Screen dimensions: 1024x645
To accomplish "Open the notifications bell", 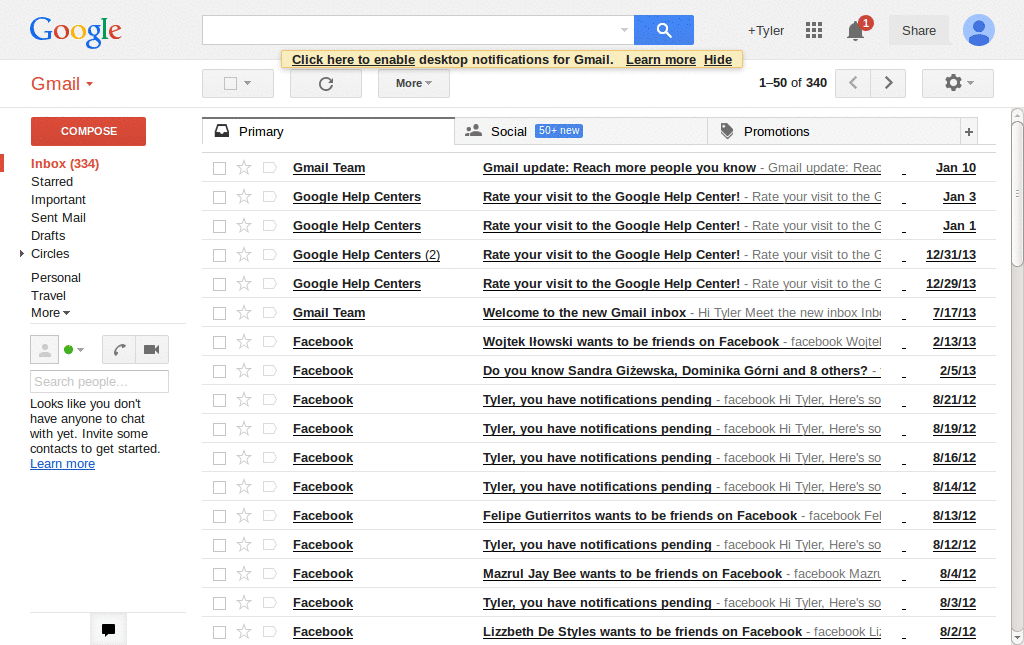I will click(856, 30).
